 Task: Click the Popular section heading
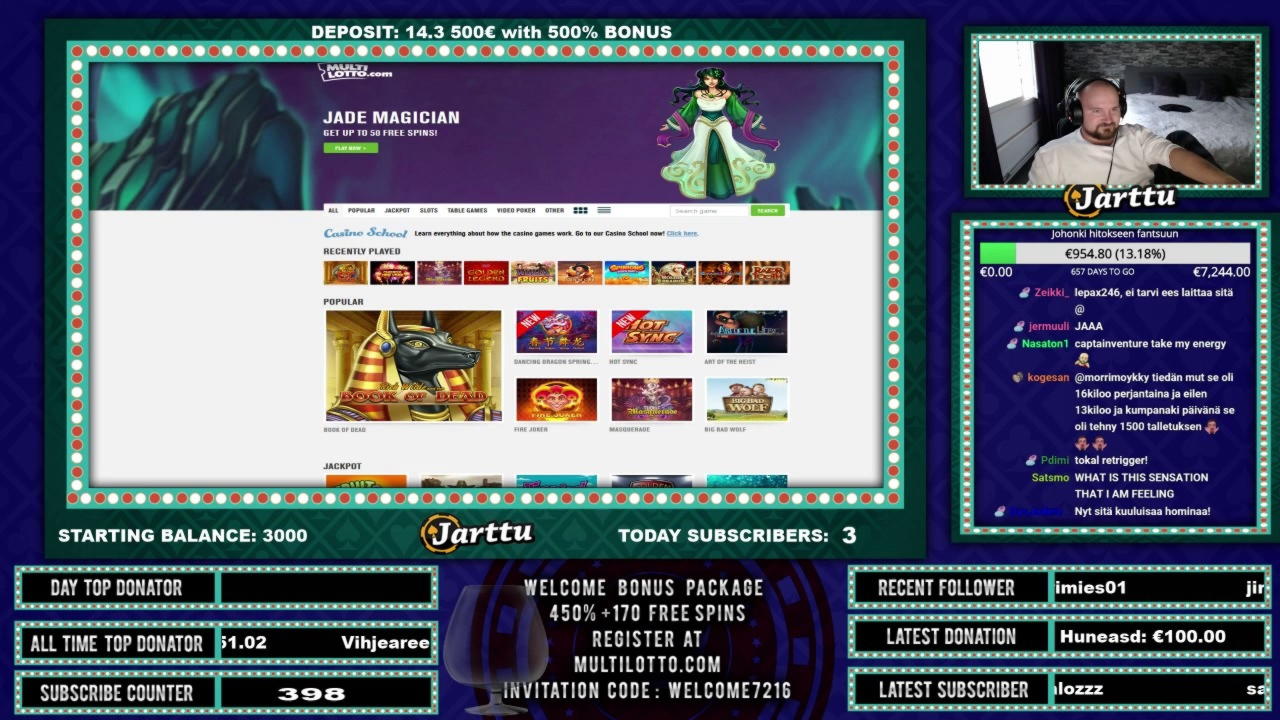click(x=343, y=302)
